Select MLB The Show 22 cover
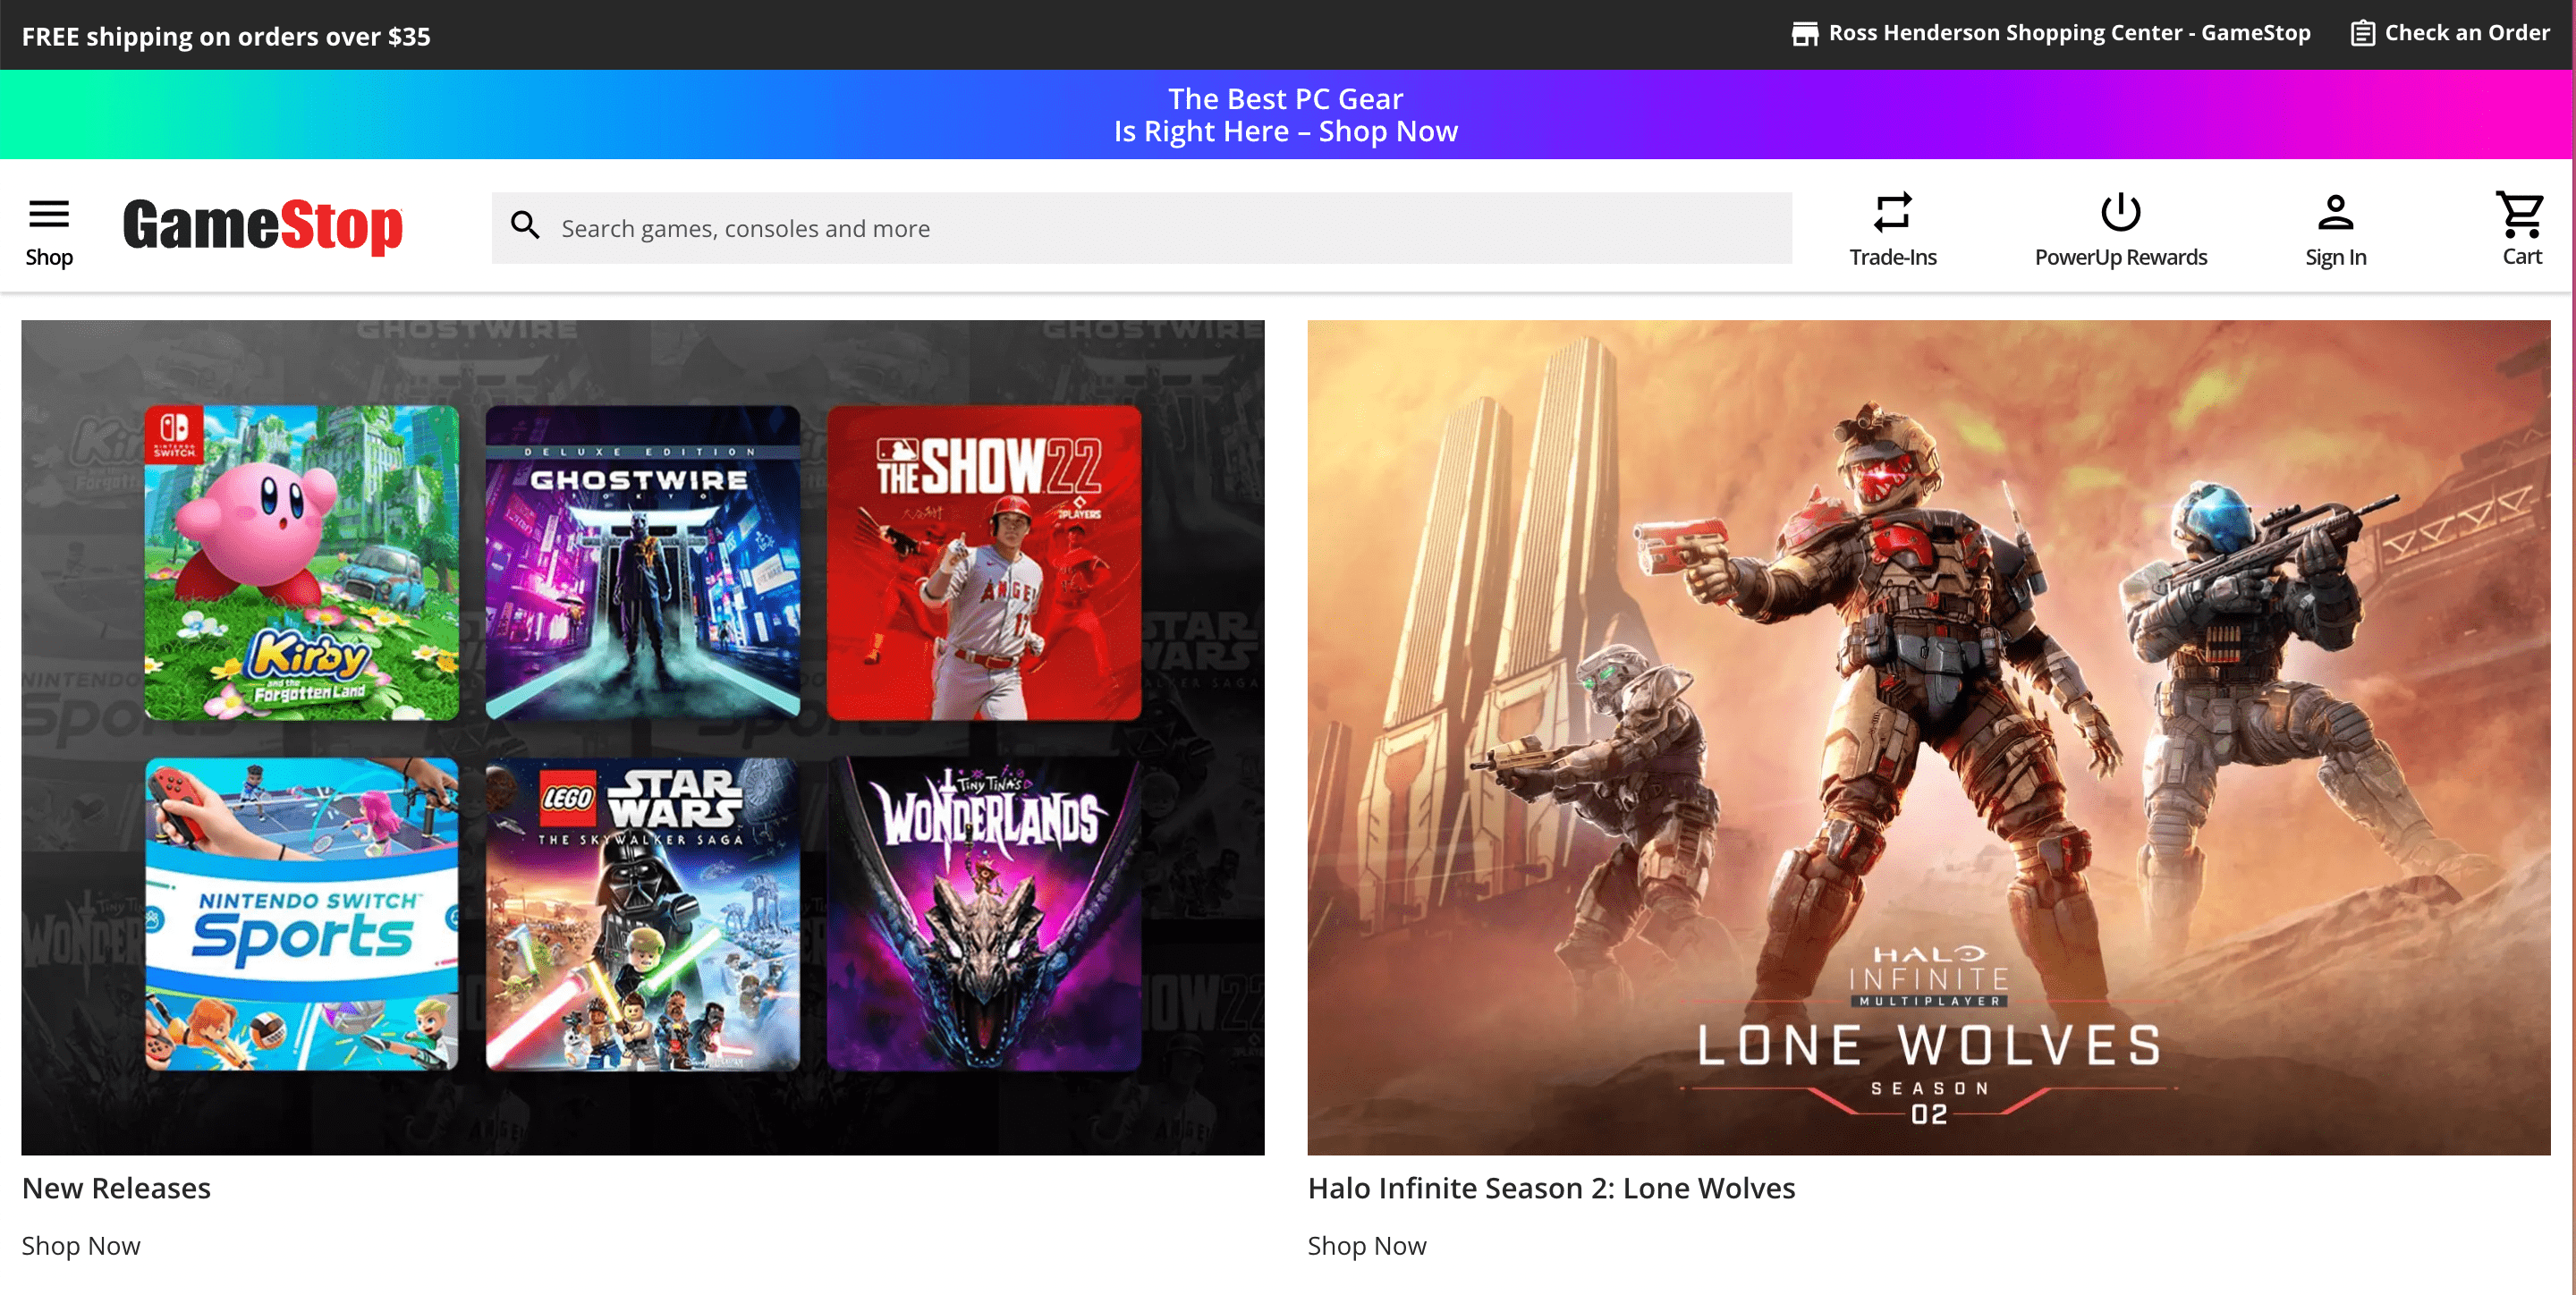 tap(984, 562)
